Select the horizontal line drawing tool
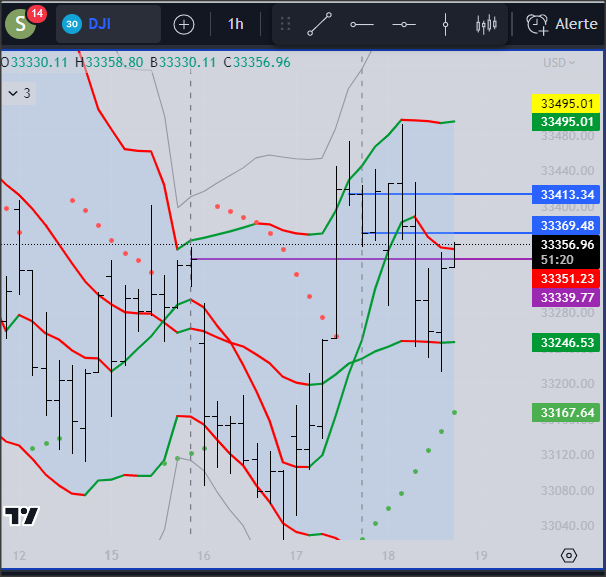Image resolution: width=606 pixels, height=577 pixels. [x=404, y=24]
